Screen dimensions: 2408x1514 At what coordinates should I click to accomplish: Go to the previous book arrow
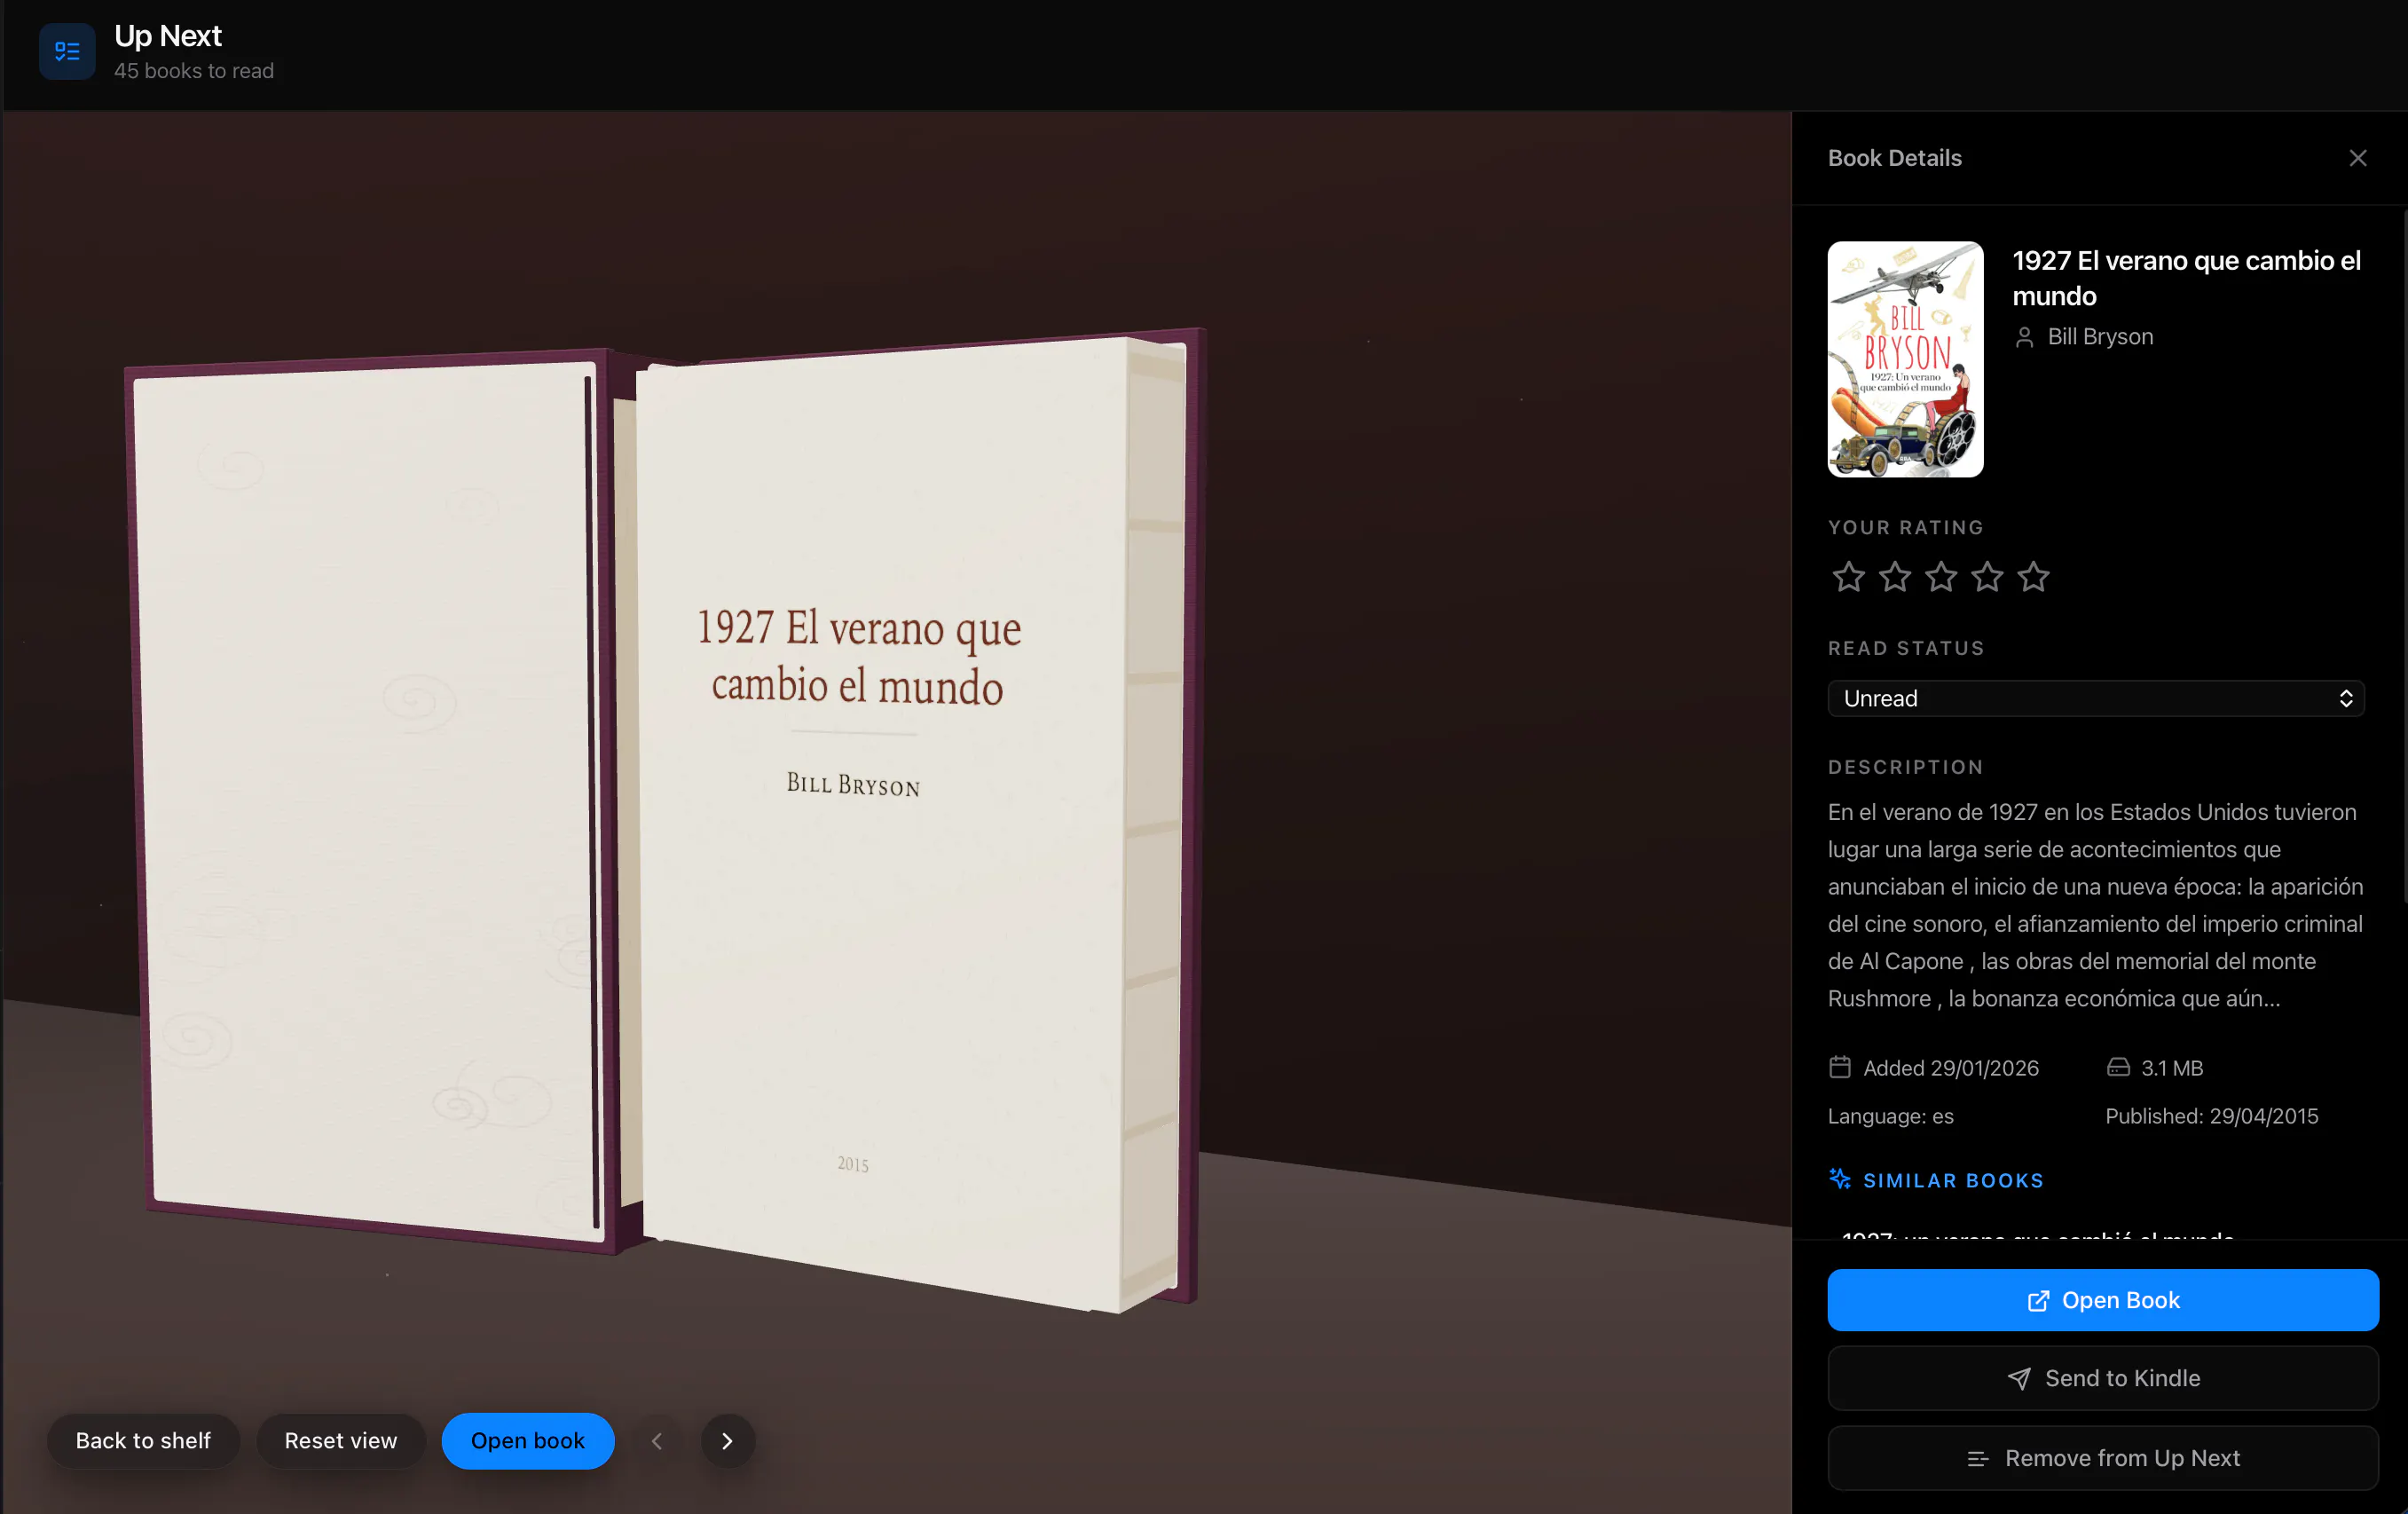click(657, 1440)
